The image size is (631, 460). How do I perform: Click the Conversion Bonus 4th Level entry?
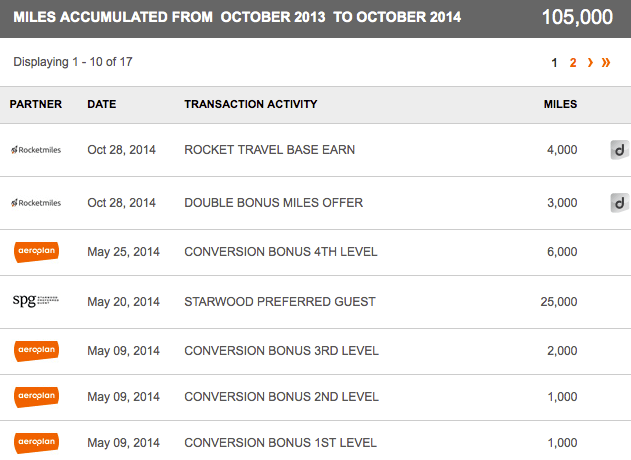[x=281, y=252]
